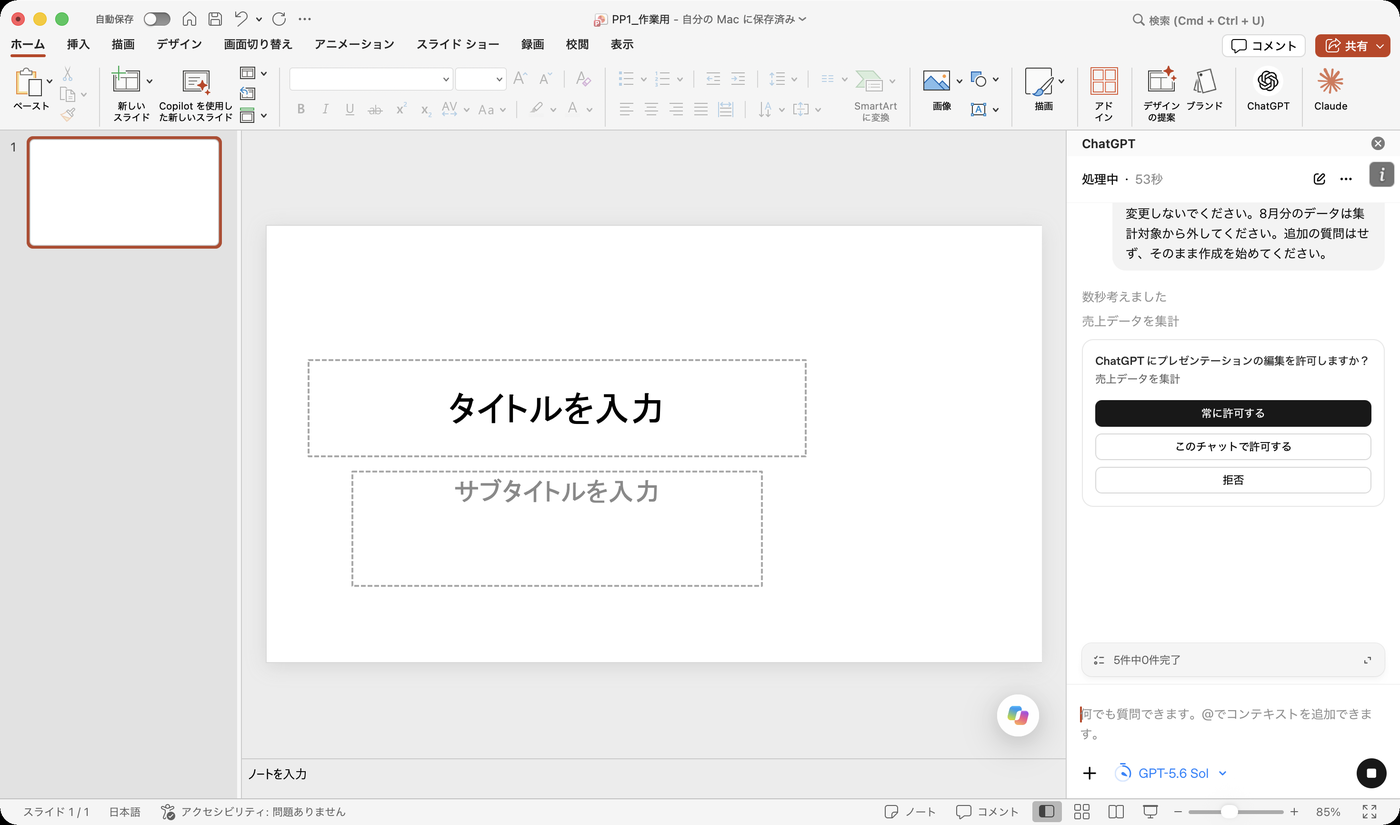Image resolution: width=1400 pixels, height=825 pixels.
Task: Select the Format Painter brush icon
Action: pos(67,114)
